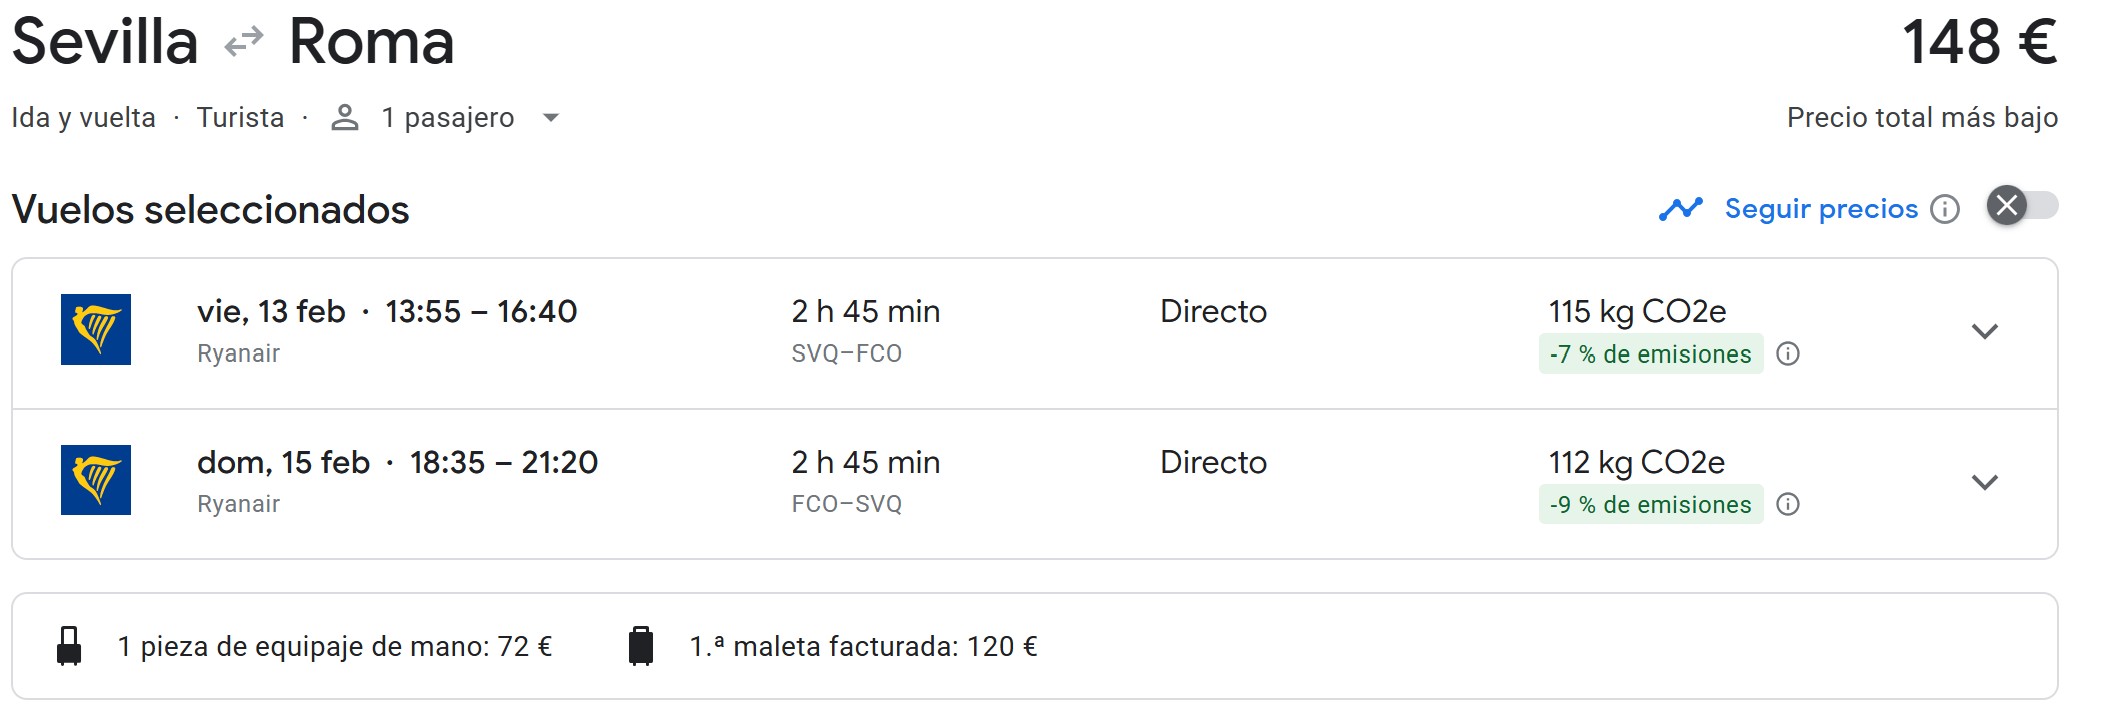Image resolution: width=2110 pixels, height=708 pixels.
Task: Click Ryanair logo on 15 feb flight
Action: click(96, 480)
